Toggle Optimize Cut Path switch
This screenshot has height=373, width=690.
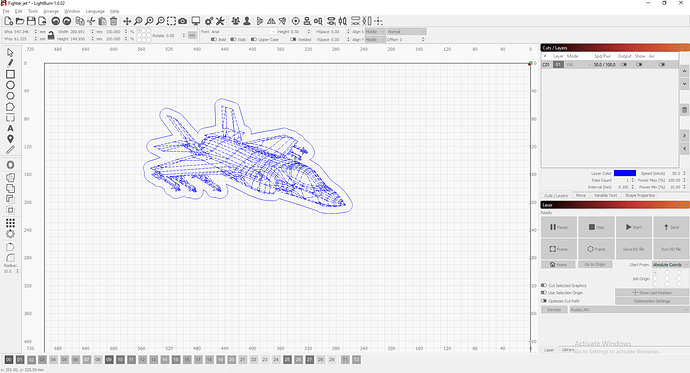(x=544, y=301)
